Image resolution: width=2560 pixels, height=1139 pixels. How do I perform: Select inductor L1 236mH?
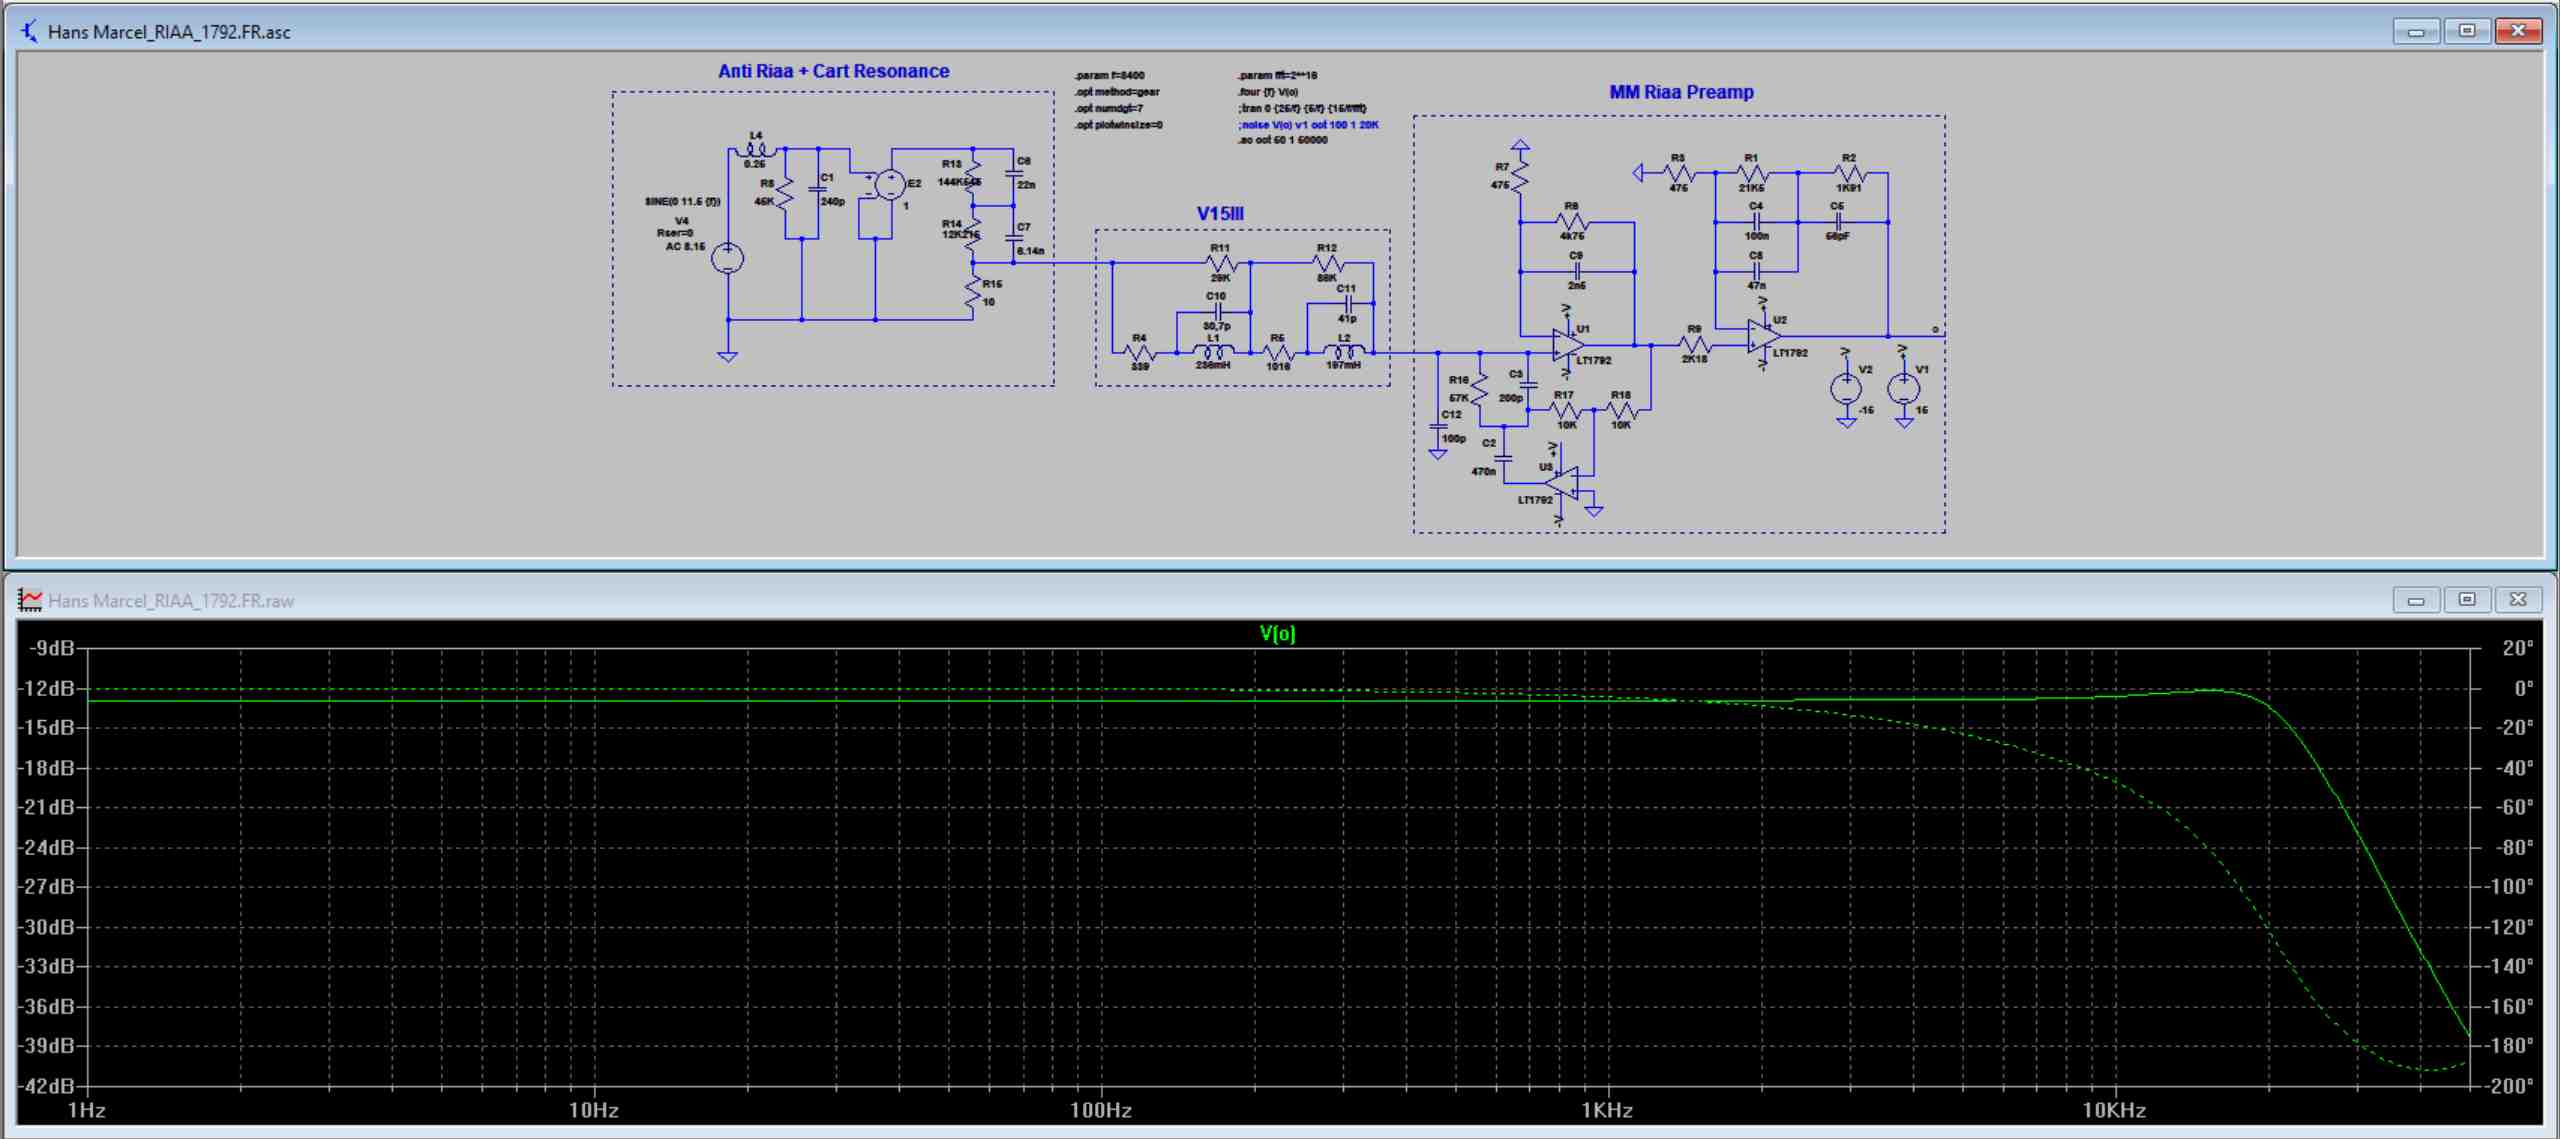click(x=1214, y=351)
